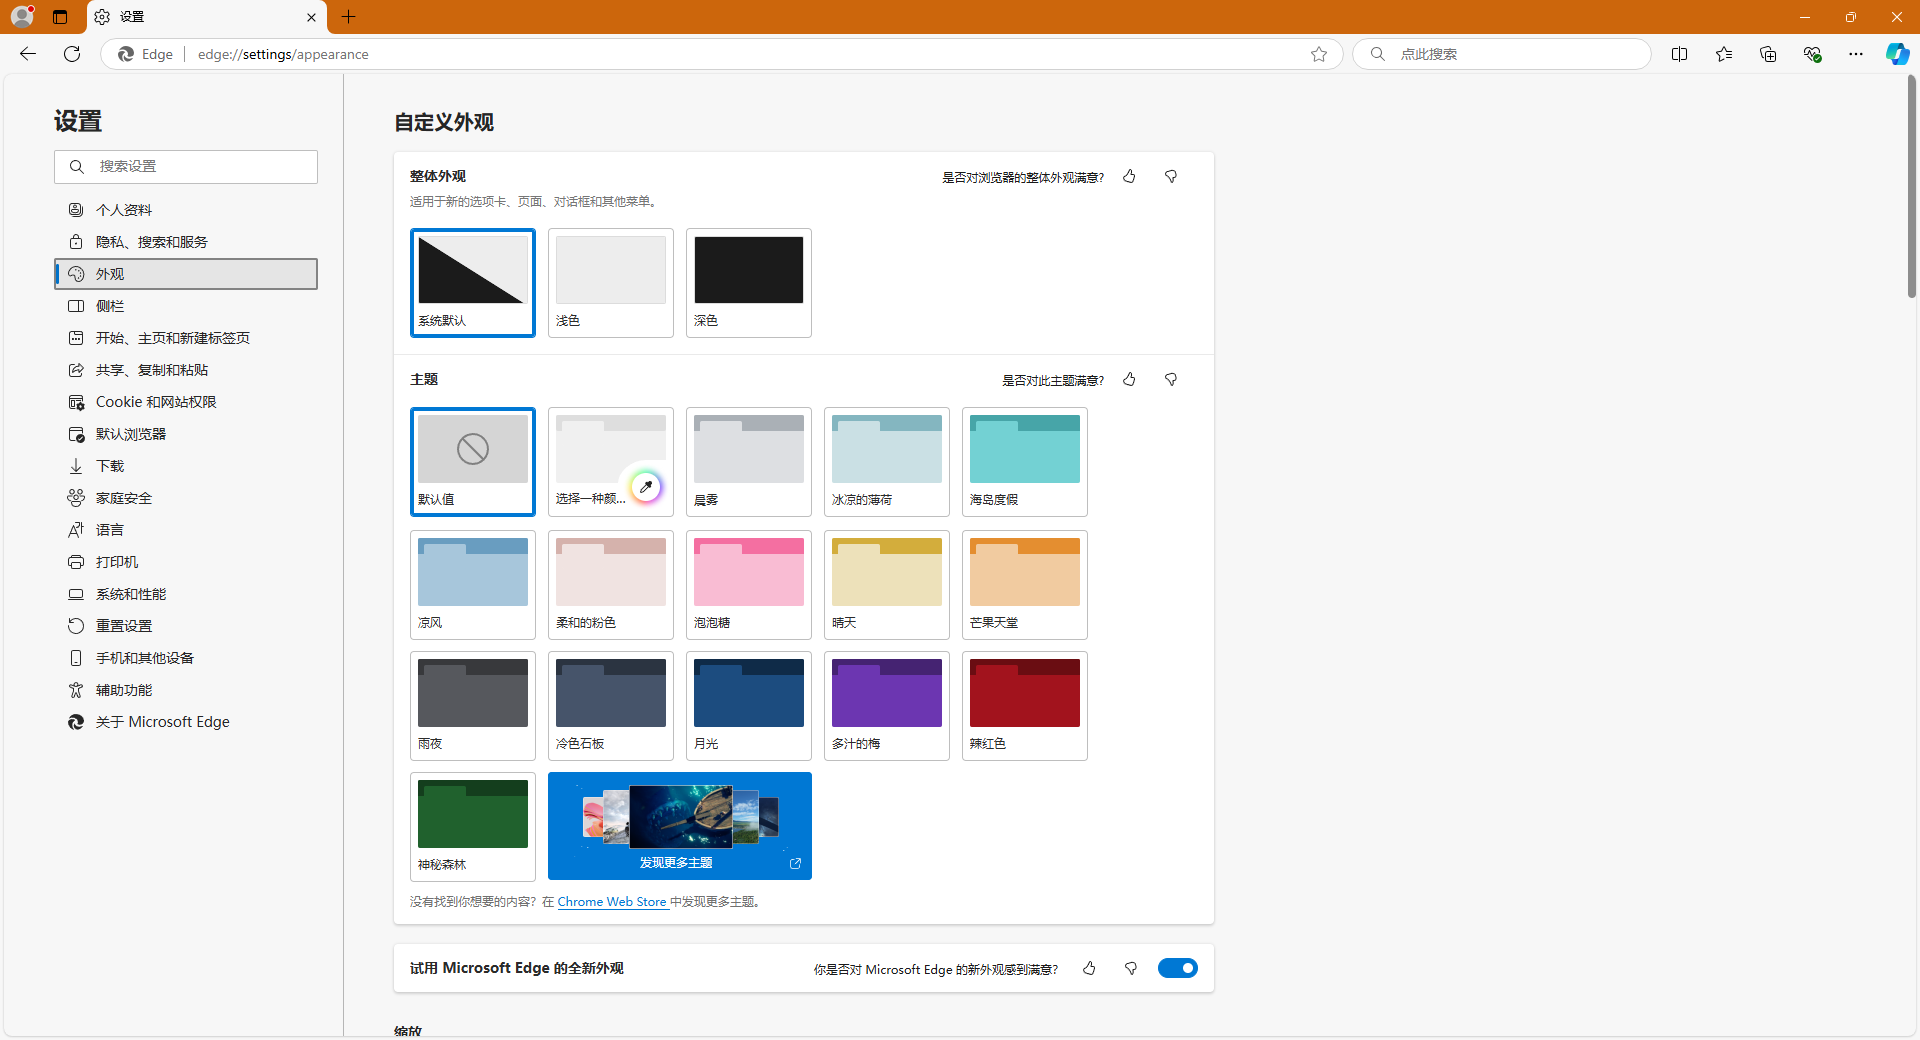Image resolution: width=1920 pixels, height=1040 pixels.
Task: Go to 重置设置 page
Action: click(x=186, y=626)
